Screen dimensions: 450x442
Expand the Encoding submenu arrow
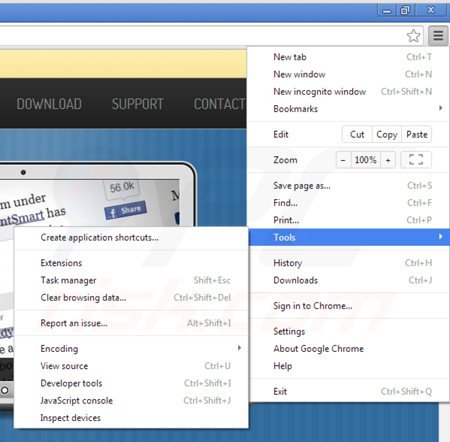click(x=239, y=348)
